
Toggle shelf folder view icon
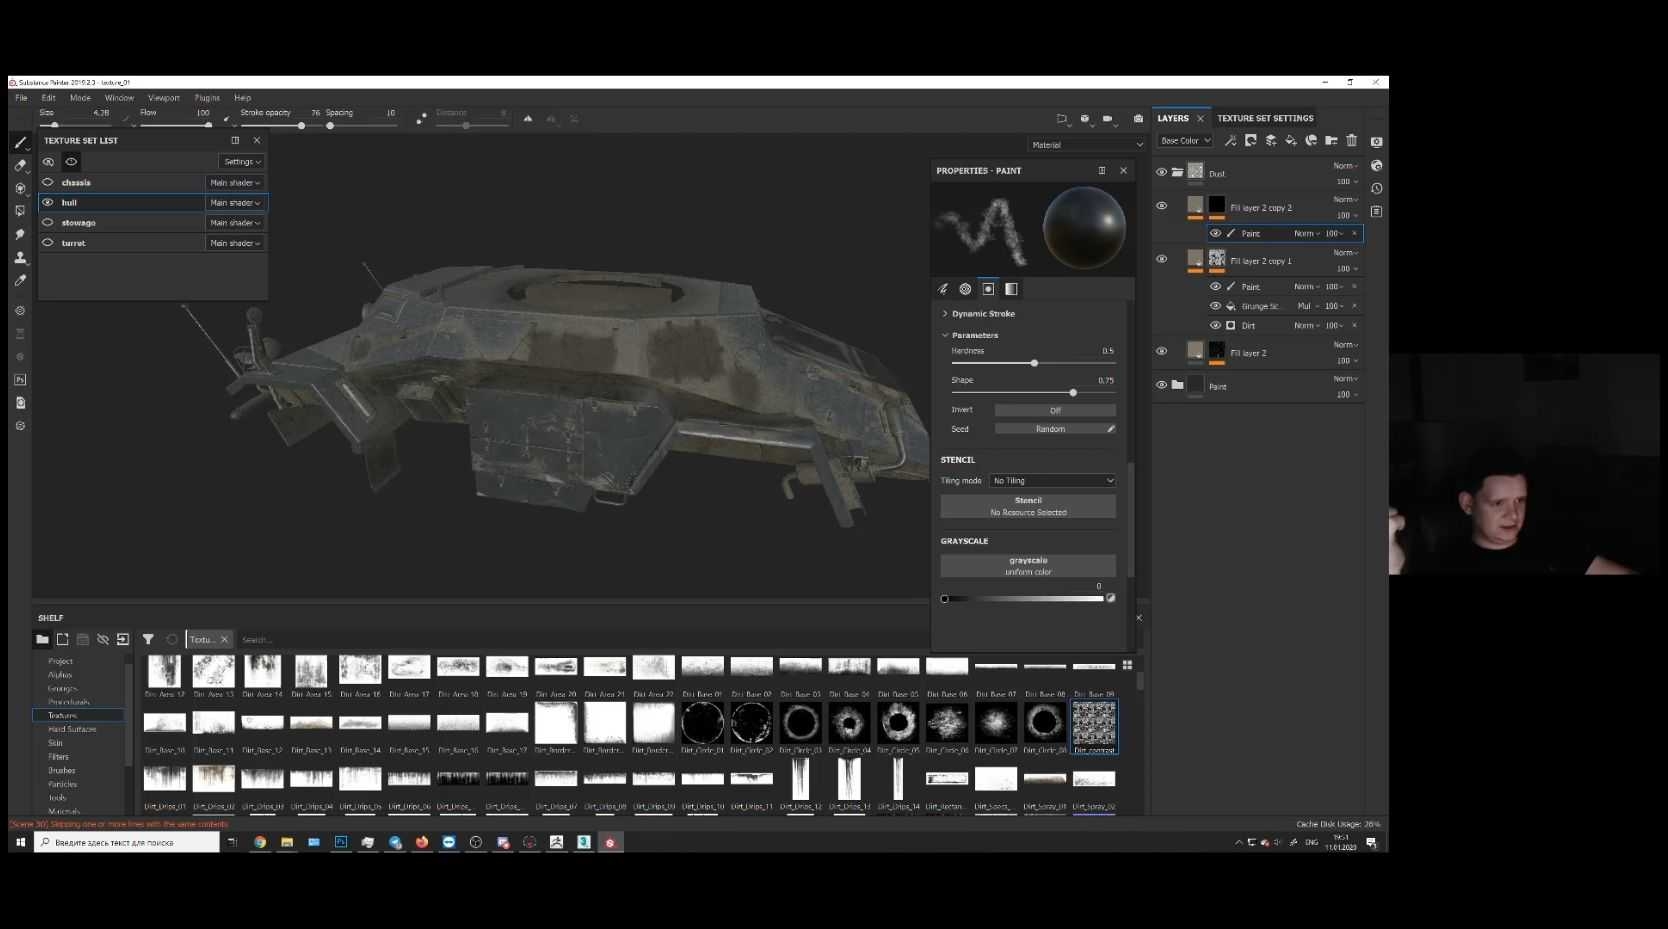pyautogui.click(x=42, y=639)
